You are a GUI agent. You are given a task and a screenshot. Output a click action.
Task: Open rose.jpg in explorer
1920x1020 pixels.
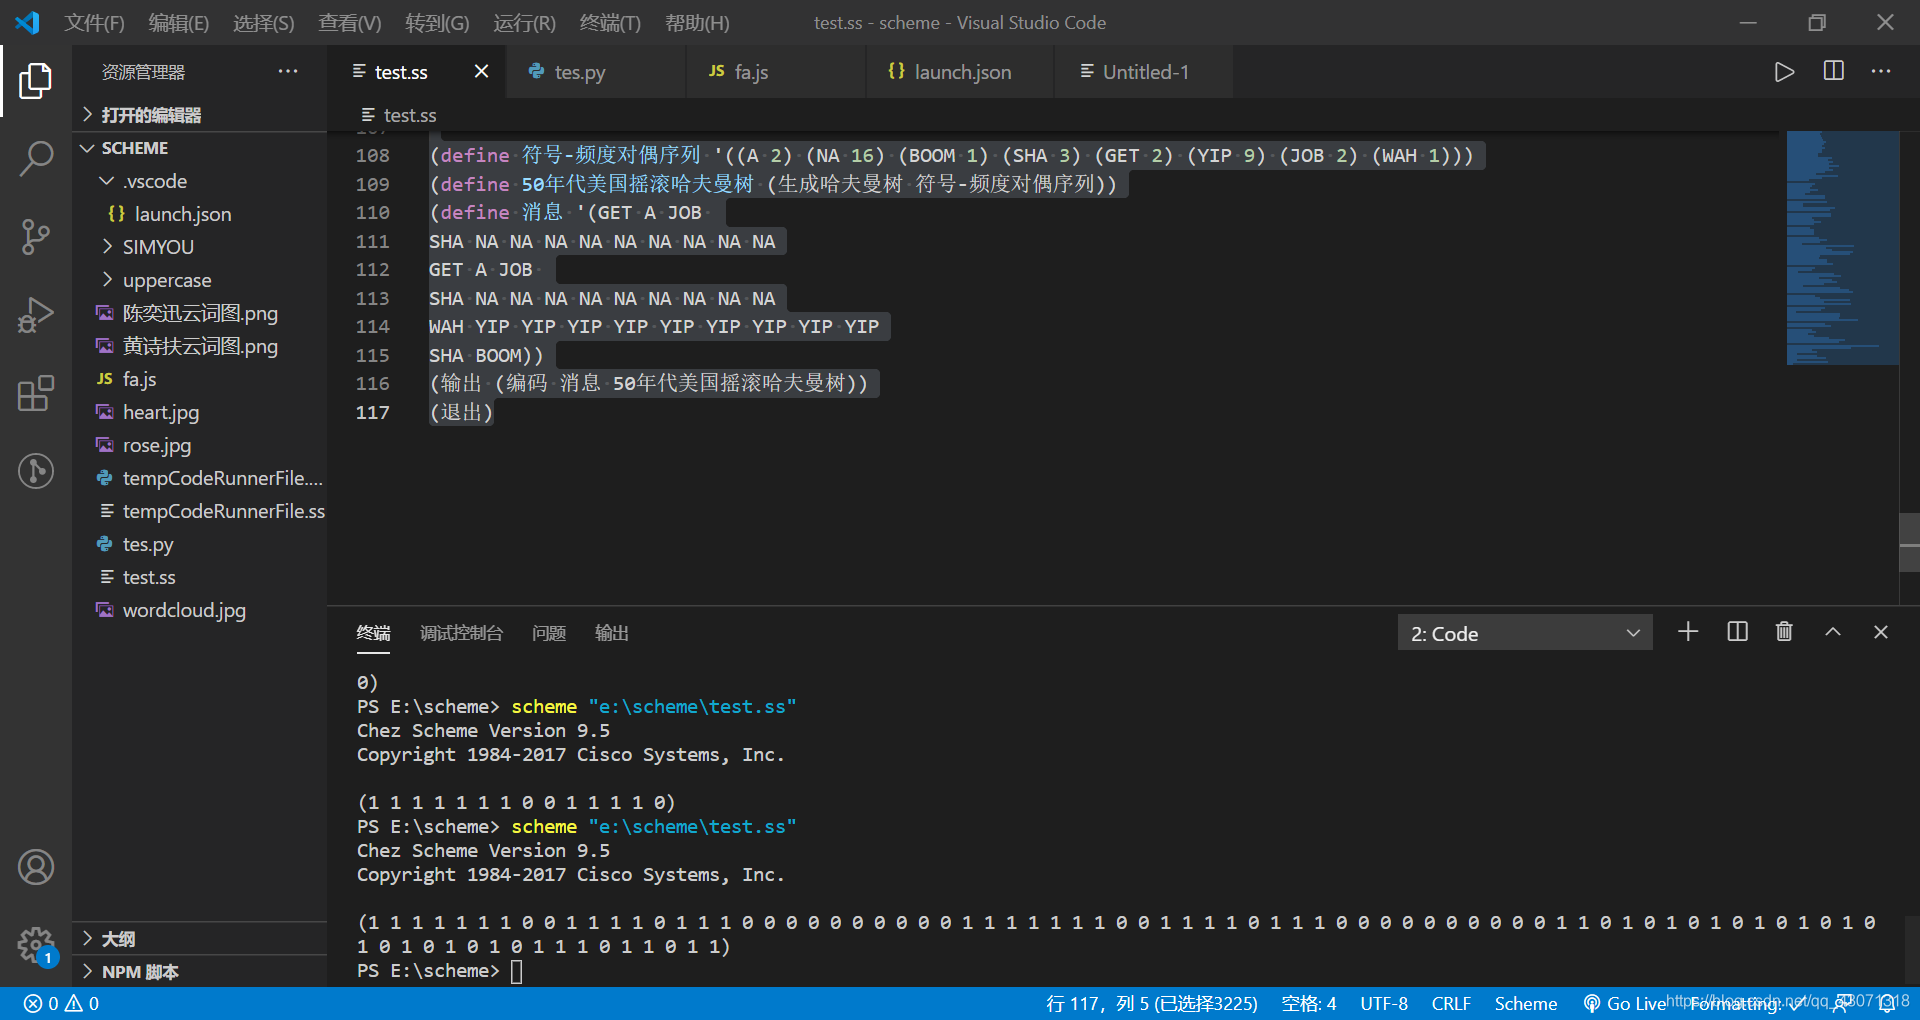coord(200,445)
